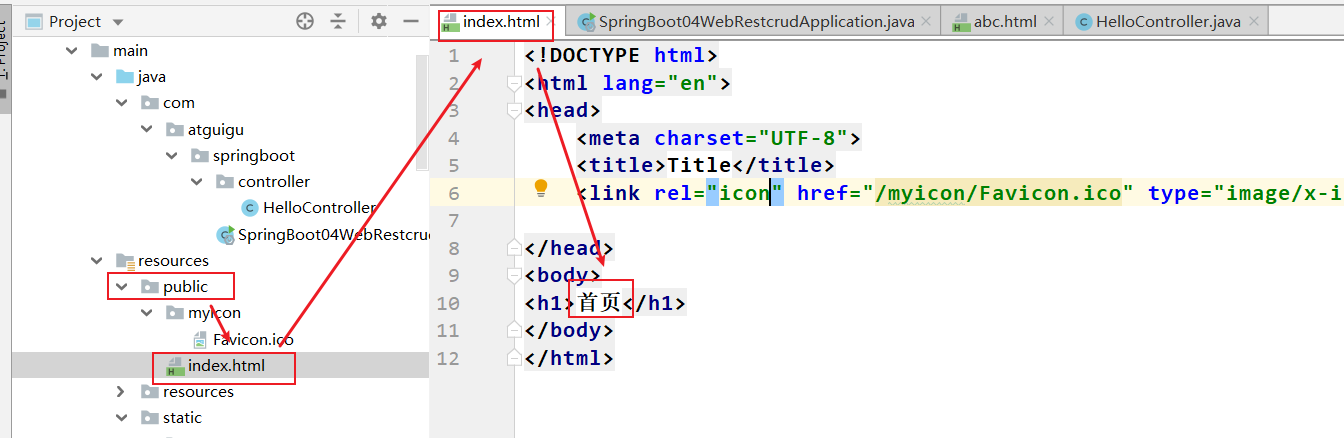Fold the html tag at line 2
The image size is (1344, 438).
click(x=515, y=84)
